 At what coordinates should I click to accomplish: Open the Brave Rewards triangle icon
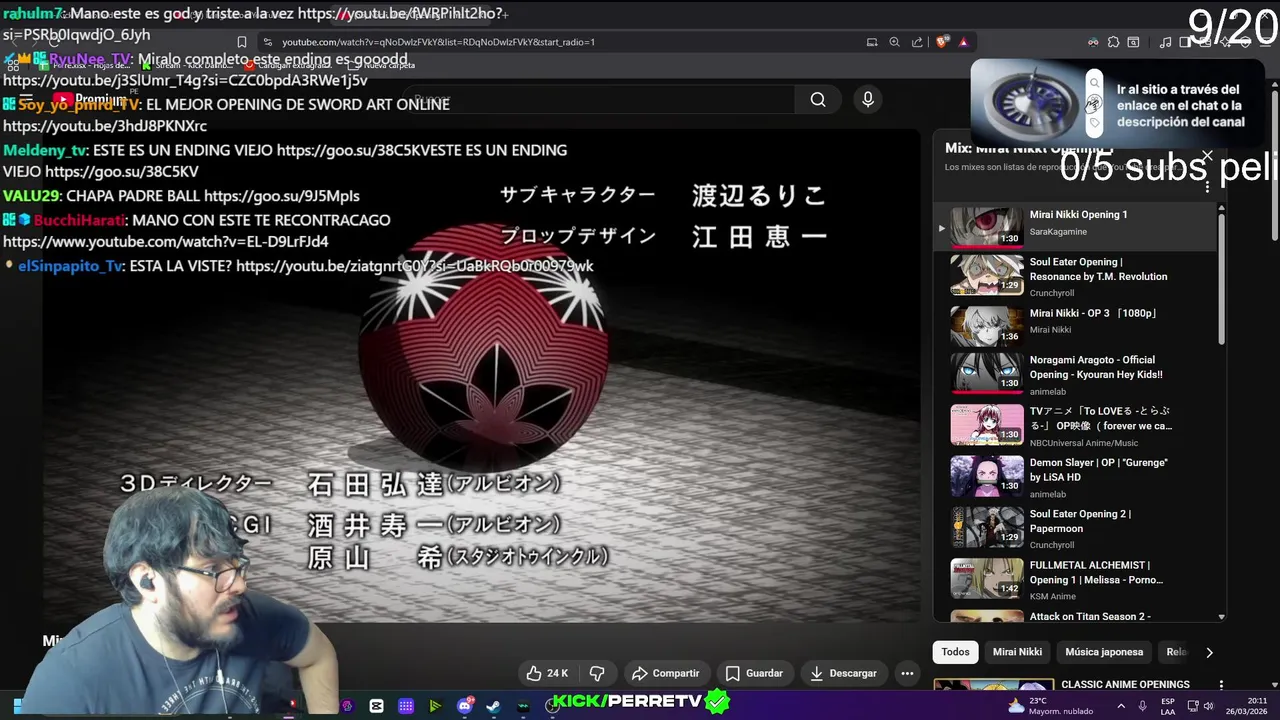click(x=963, y=42)
